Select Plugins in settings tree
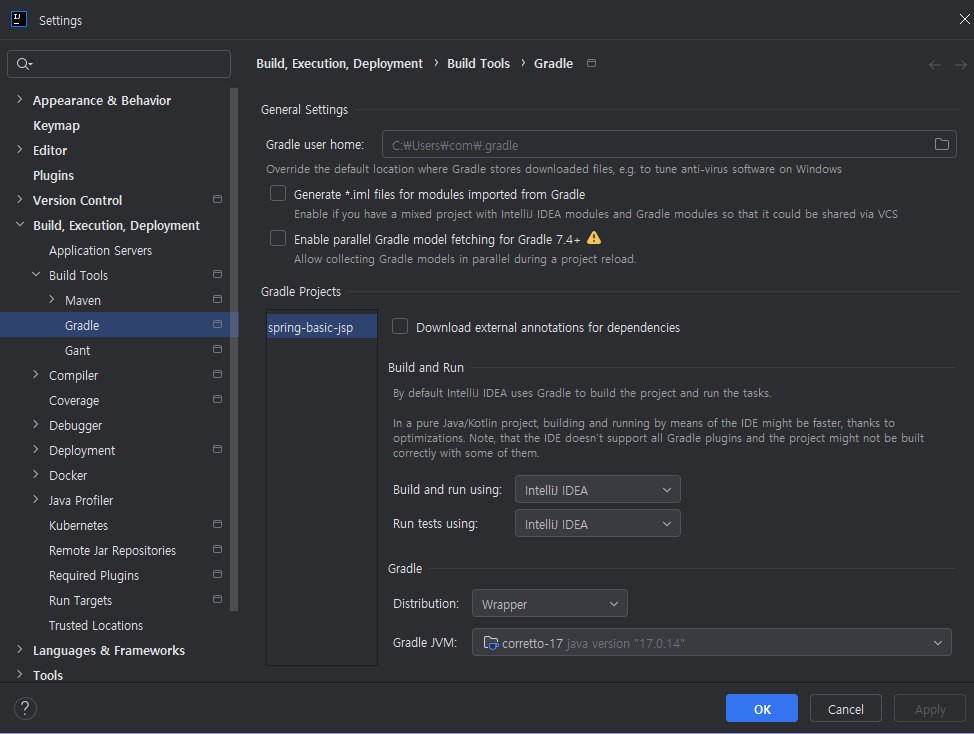 [53, 176]
